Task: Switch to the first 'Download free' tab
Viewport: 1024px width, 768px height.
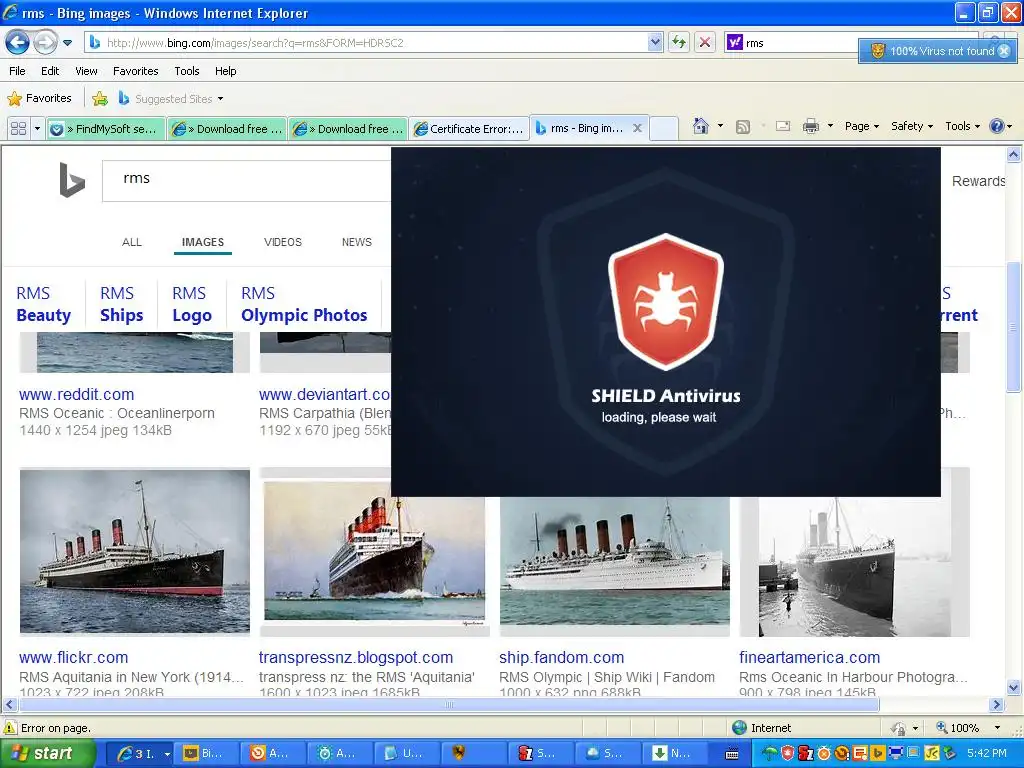Action: pyautogui.click(x=227, y=129)
